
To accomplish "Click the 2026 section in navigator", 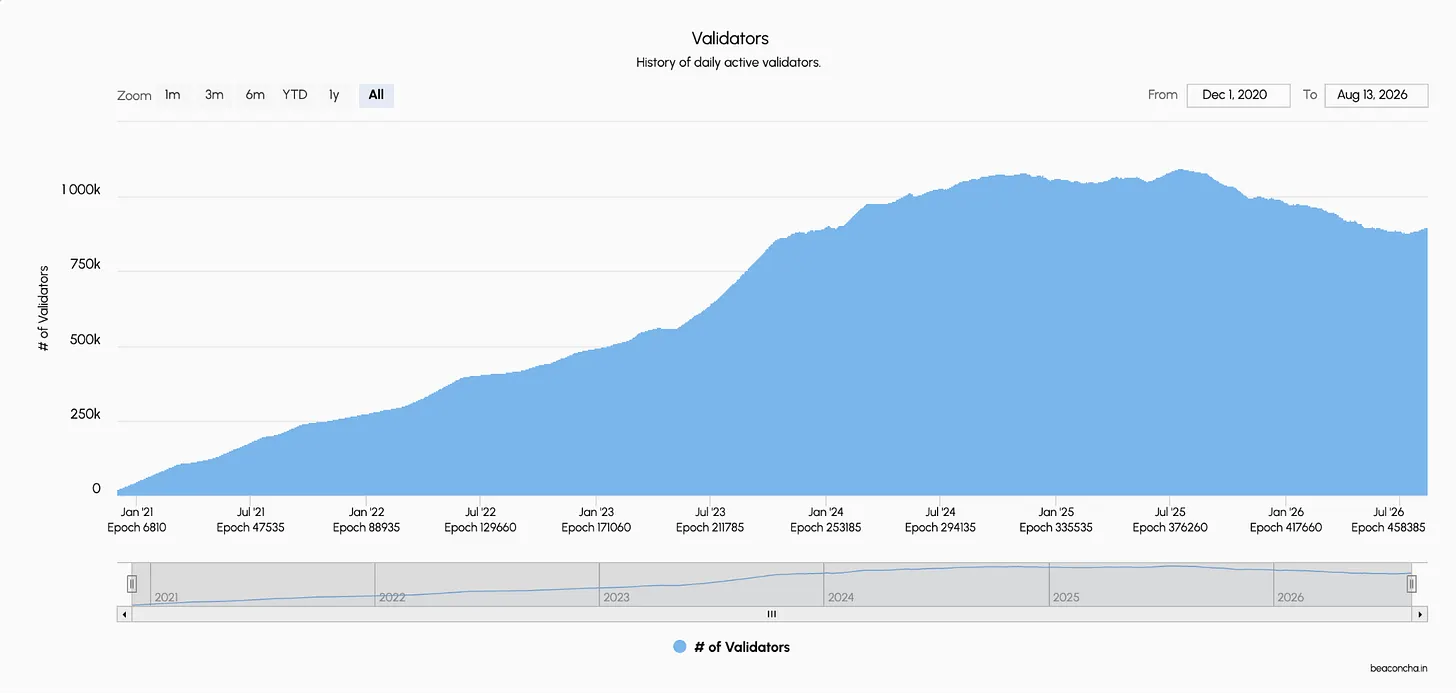I will (x=1342, y=584).
